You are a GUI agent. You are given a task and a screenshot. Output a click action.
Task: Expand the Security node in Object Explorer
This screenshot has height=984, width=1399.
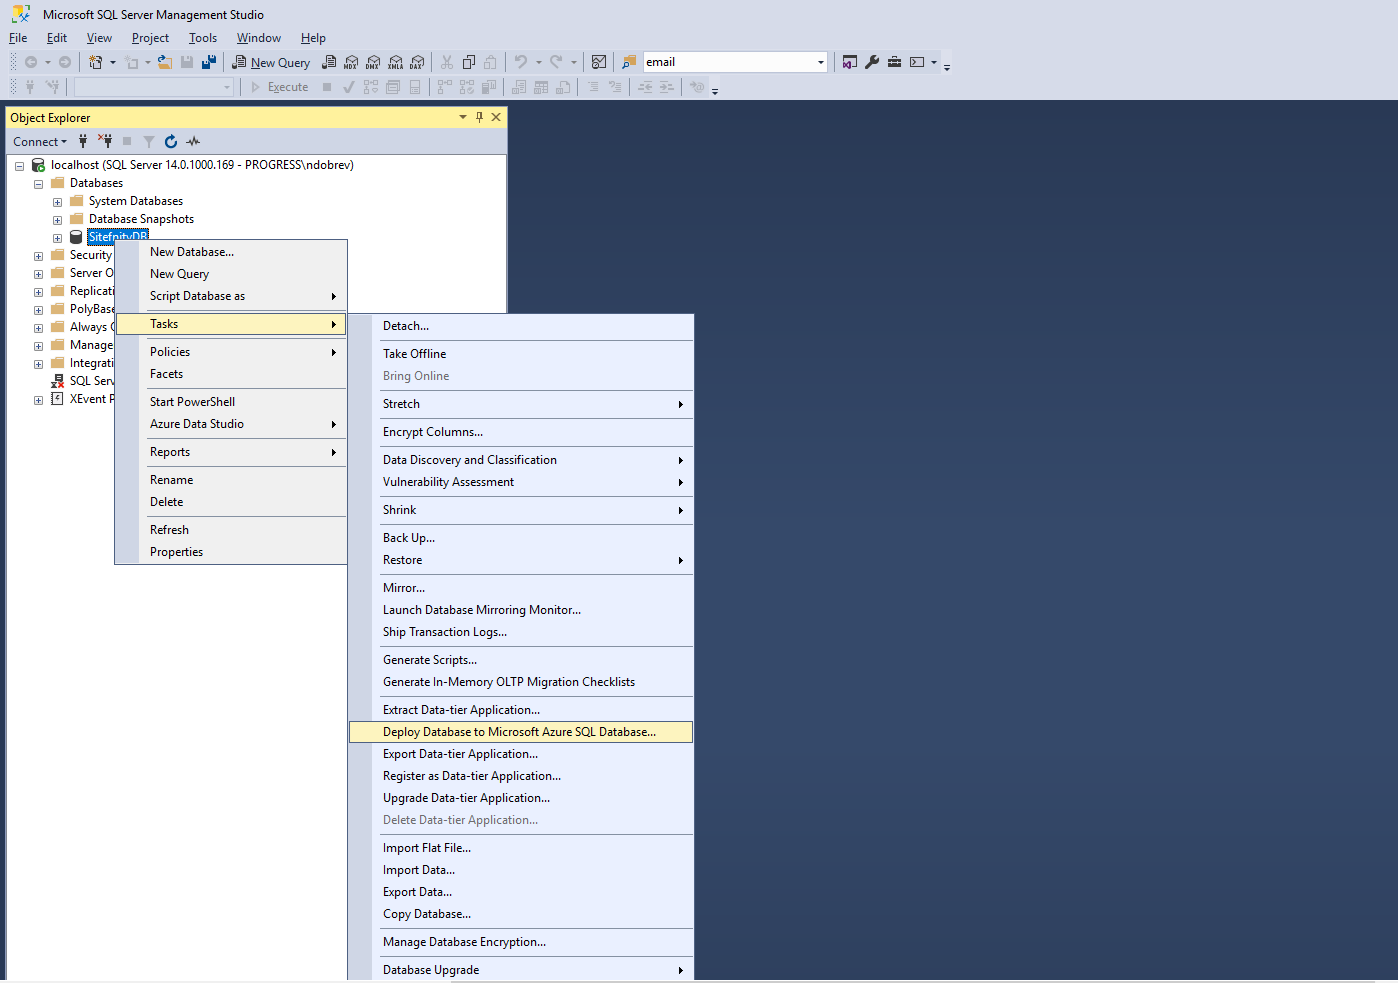tap(38, 255)
